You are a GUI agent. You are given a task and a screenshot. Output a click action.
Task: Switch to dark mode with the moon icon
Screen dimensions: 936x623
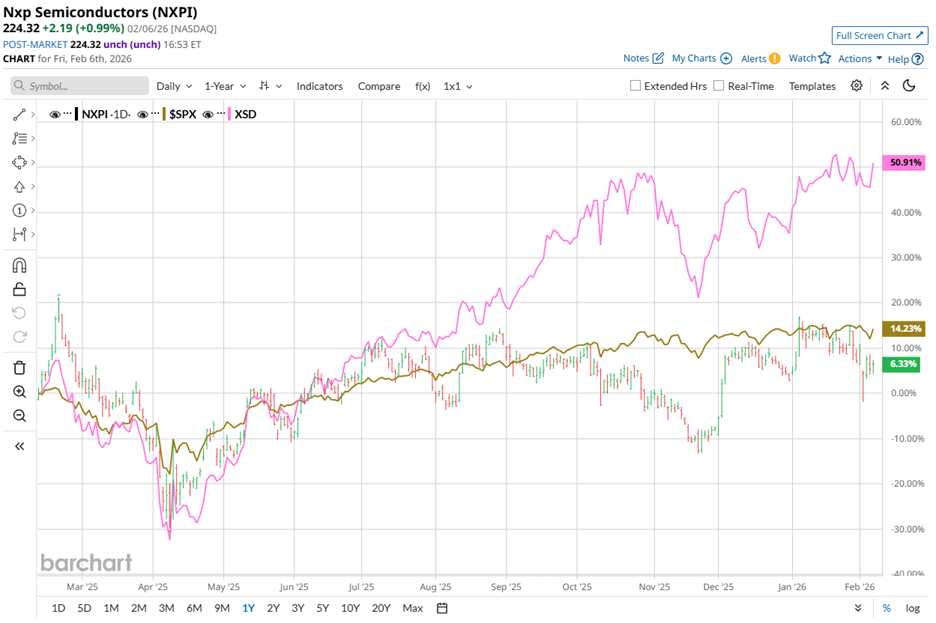909,86
